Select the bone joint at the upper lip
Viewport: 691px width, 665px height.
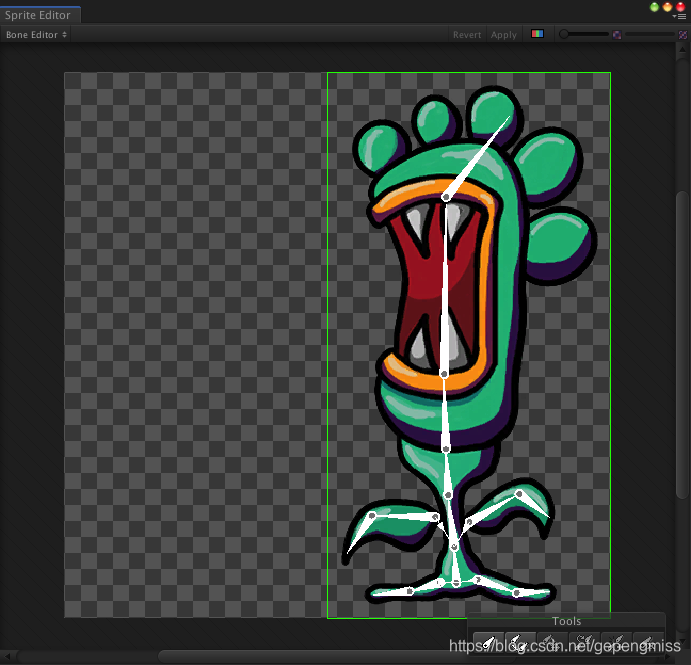pos(446,197)
